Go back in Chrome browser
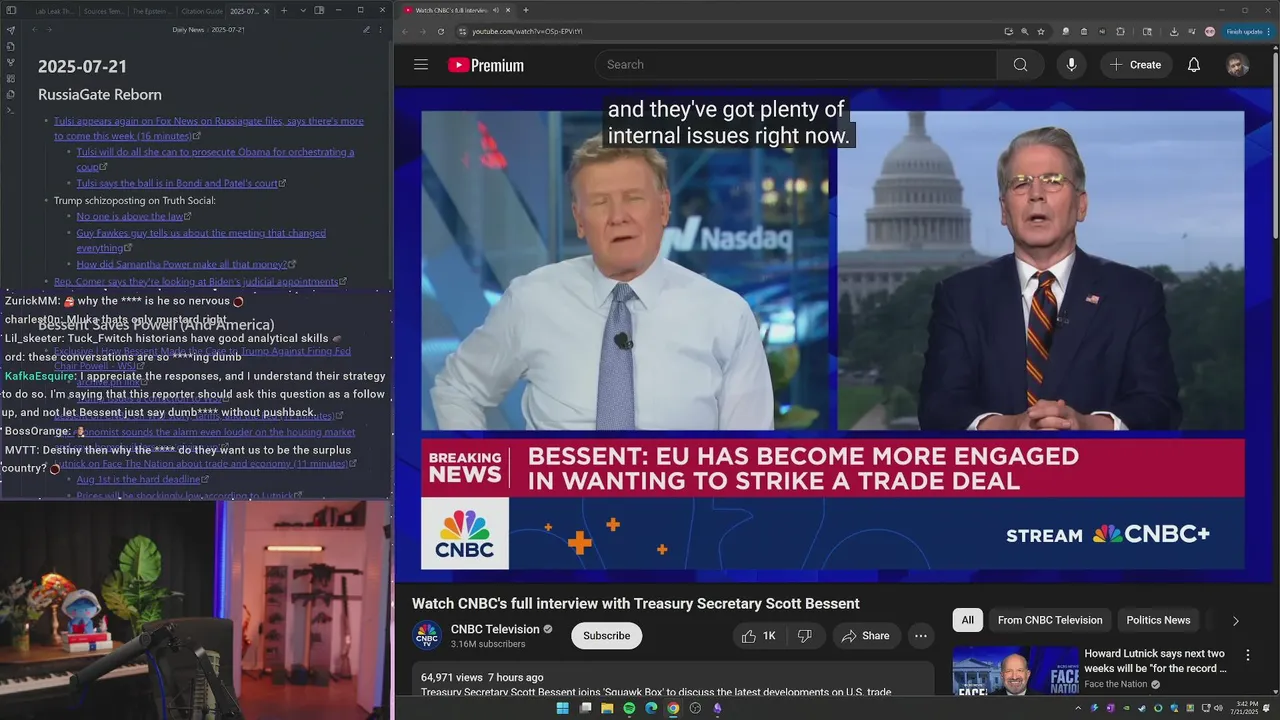The image size is (1280, 720). click(404, 31)
